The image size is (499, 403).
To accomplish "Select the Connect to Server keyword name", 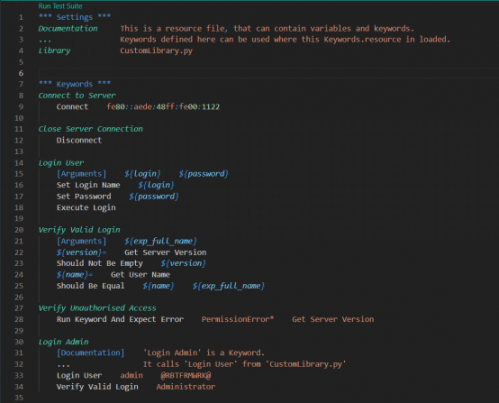I will (77, 96).
